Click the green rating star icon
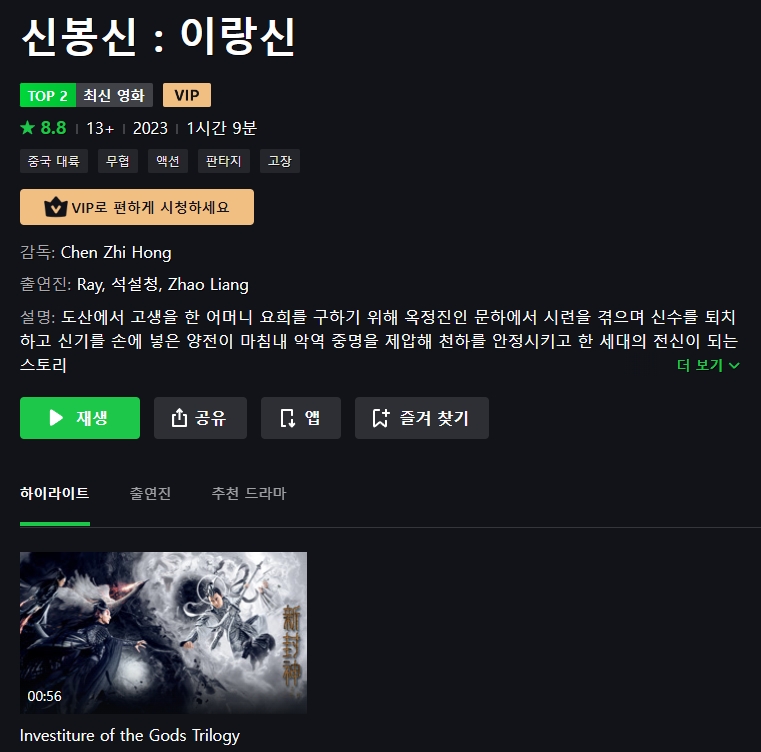 [28, 128]
